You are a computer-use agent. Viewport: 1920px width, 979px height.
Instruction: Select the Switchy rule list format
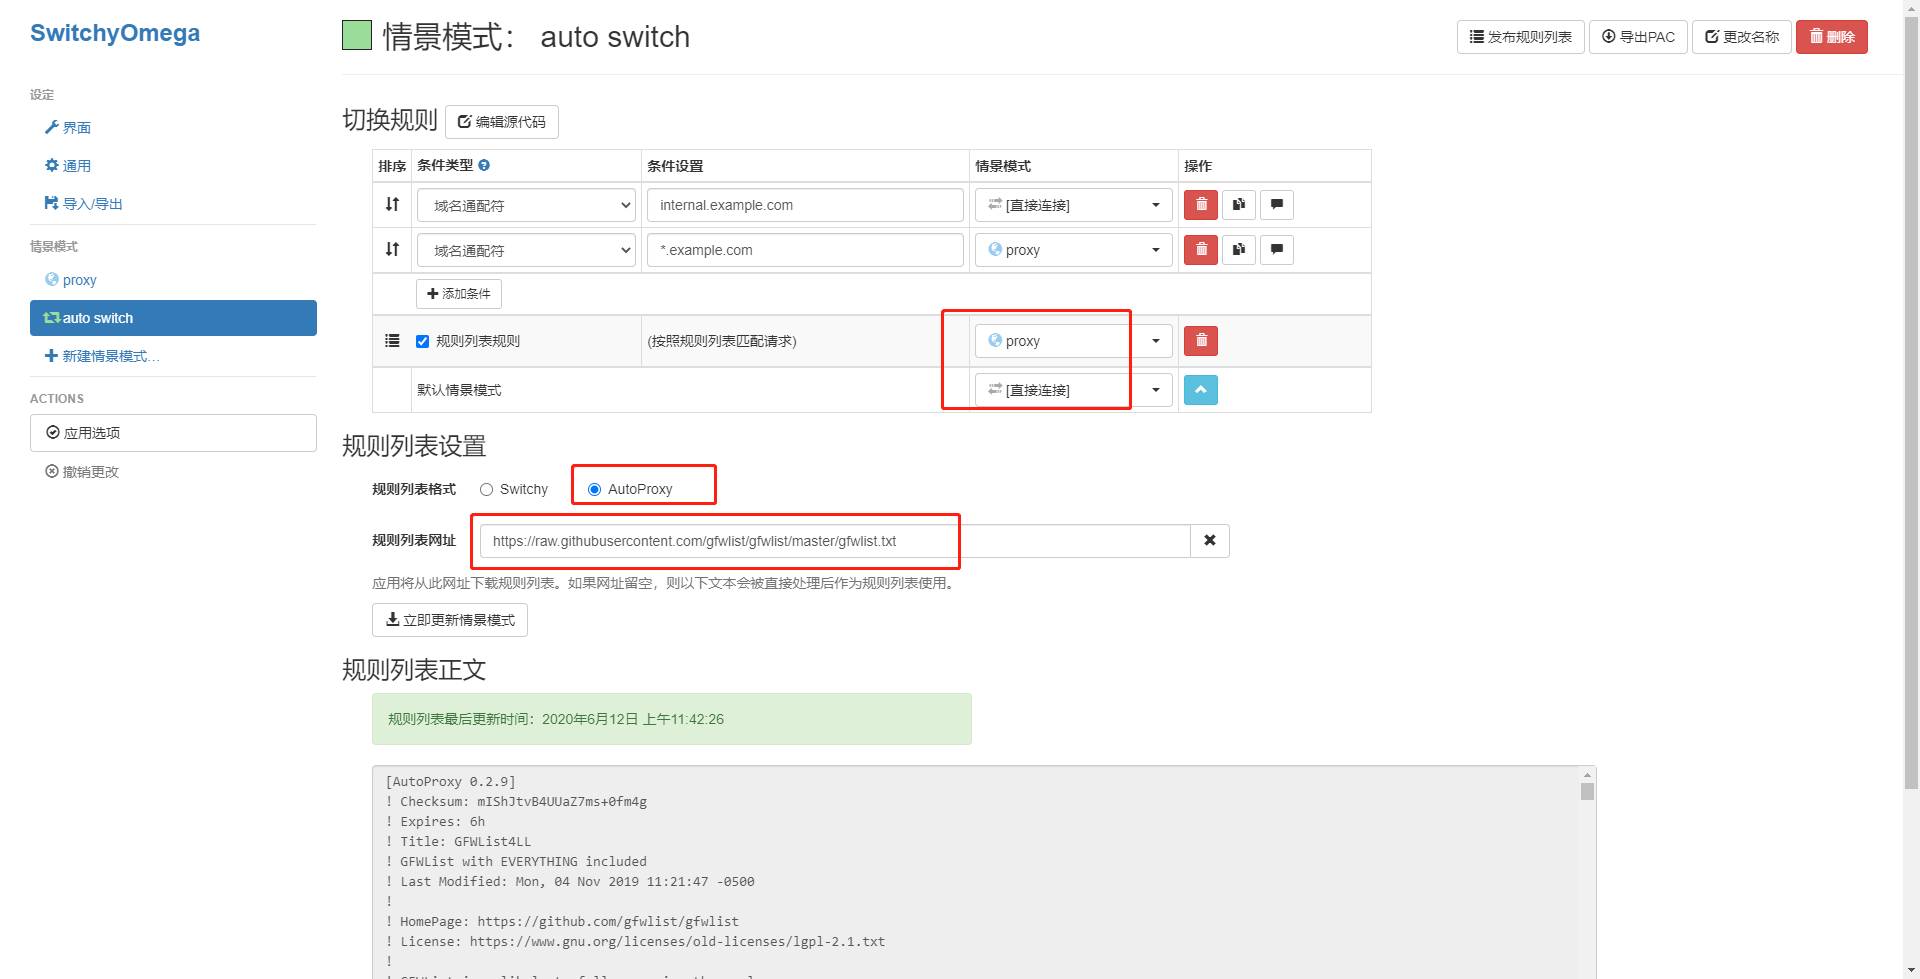(487, 489)
